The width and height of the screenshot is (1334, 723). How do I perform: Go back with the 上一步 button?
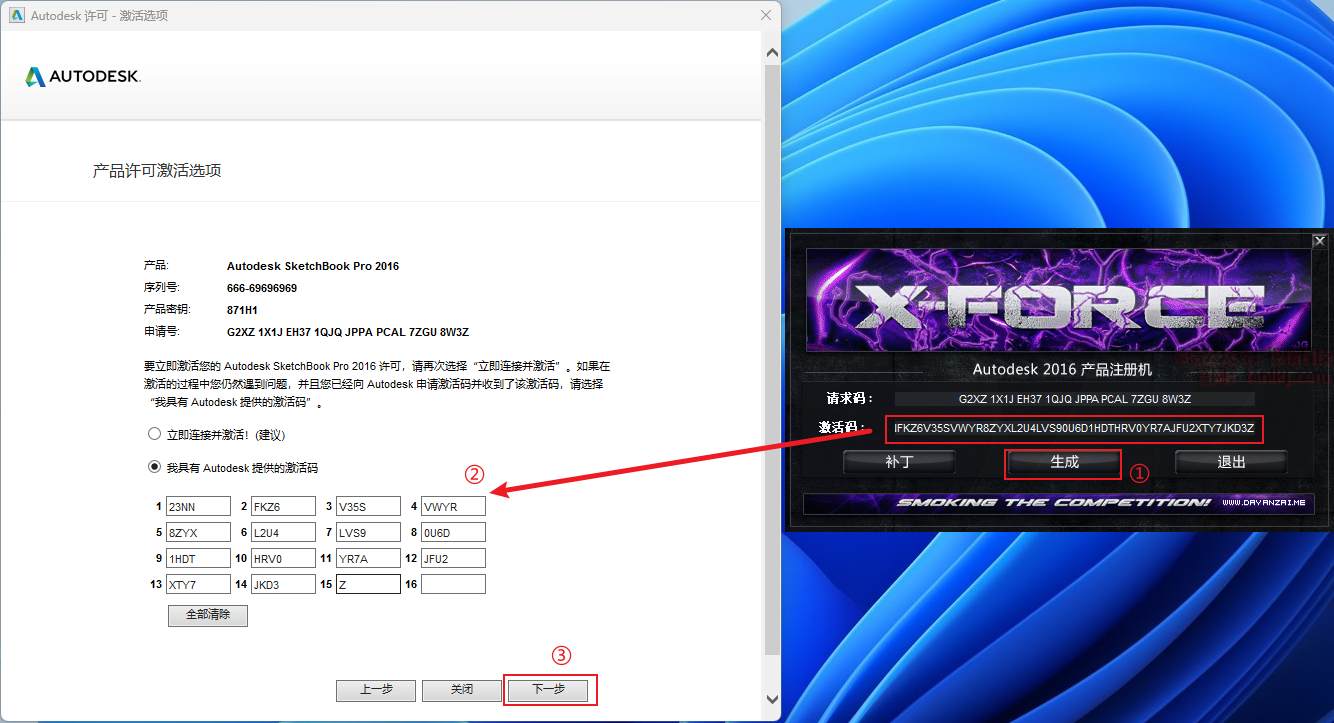[375, 690]
